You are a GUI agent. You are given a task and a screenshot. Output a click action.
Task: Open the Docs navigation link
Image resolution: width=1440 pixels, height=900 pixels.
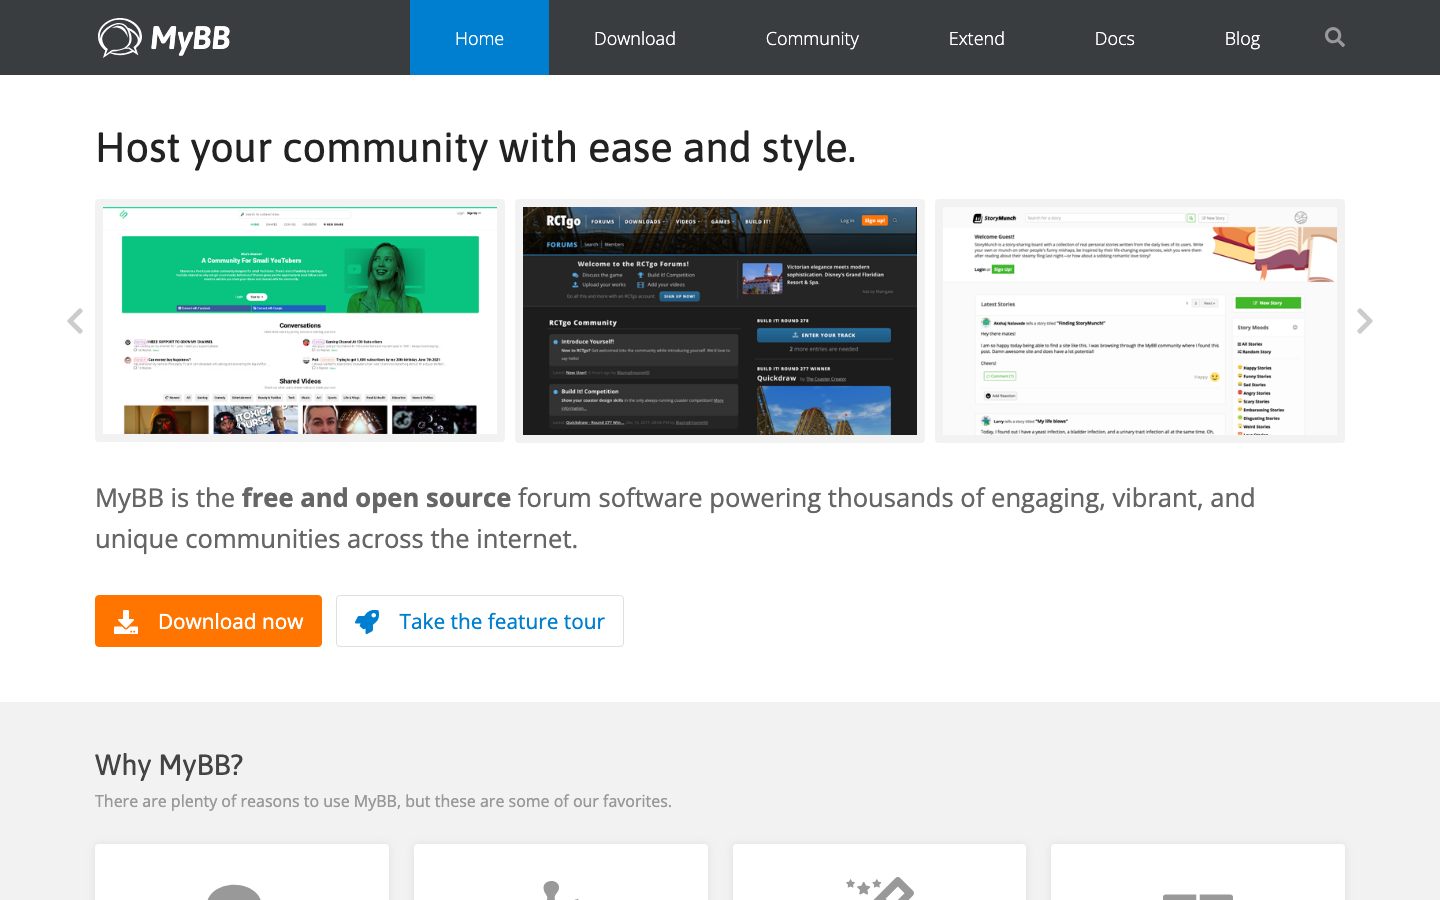coord(1114,38)
